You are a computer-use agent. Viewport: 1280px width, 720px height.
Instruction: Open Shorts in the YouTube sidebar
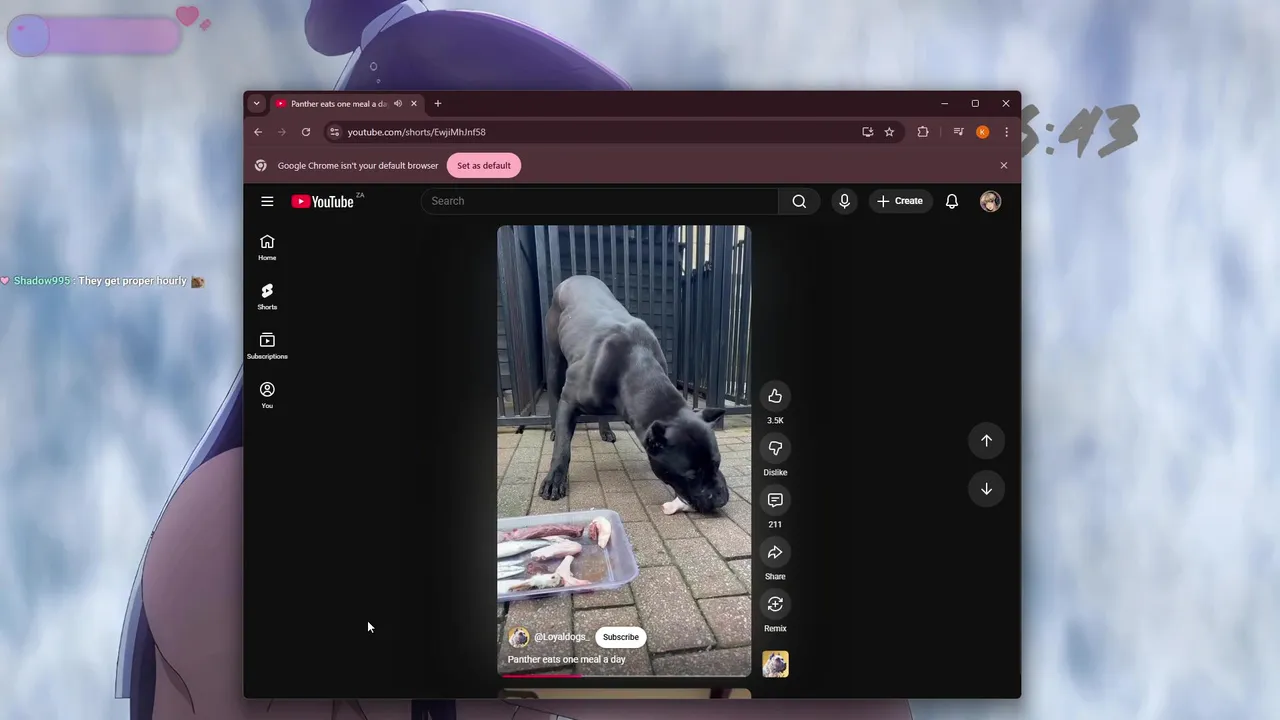coord(267,296)
